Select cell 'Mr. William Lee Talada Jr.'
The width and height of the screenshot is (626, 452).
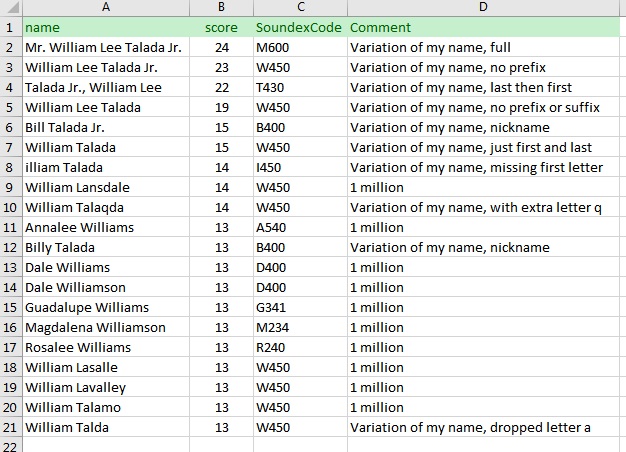(105, 48)
